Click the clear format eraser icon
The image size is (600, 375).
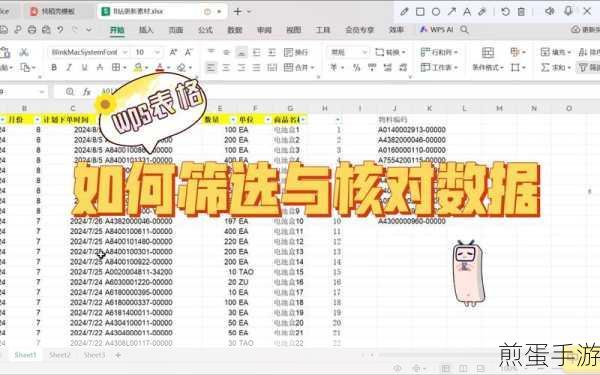[x=181, y=68]
